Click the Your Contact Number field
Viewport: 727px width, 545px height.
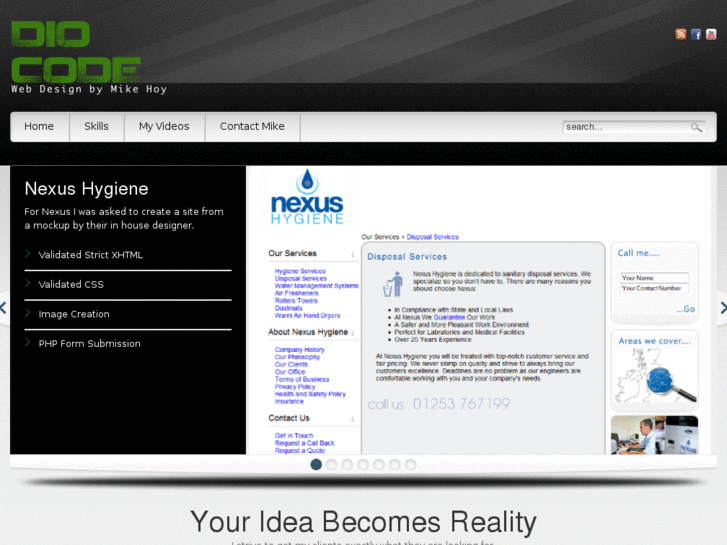tap(655, 289)
